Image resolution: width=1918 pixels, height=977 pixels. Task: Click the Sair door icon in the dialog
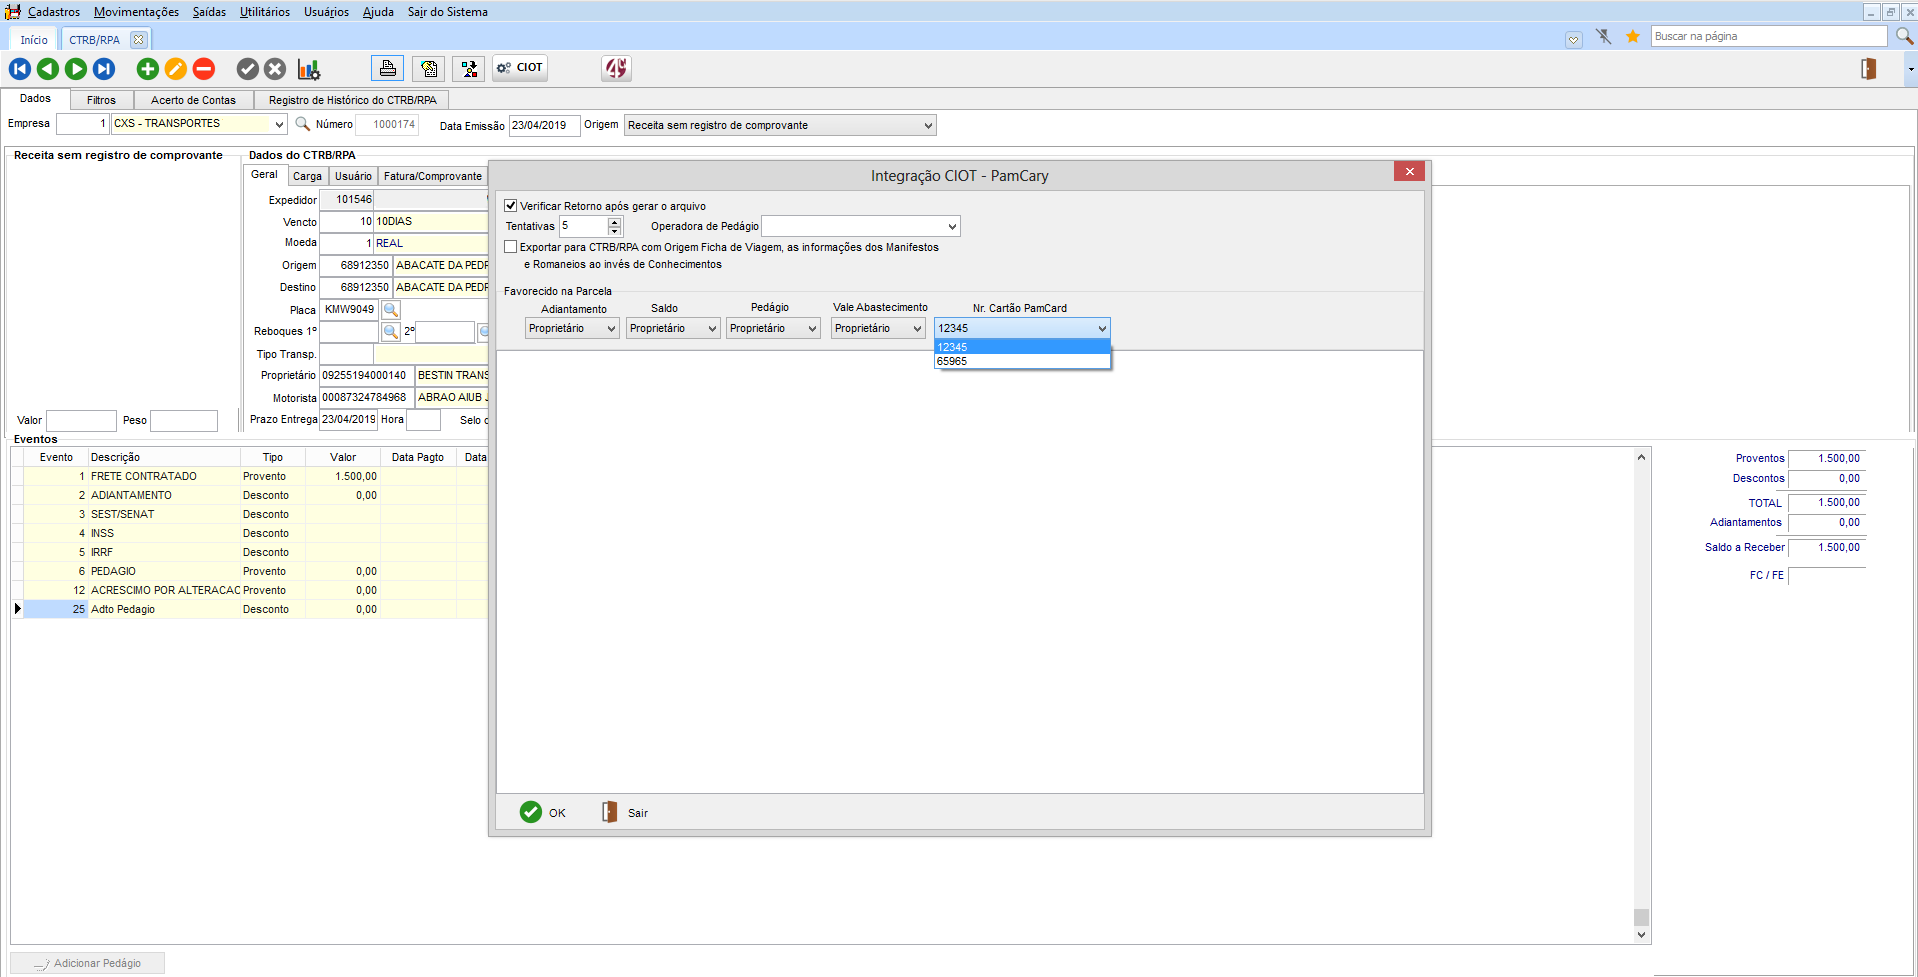click(610, 812)
